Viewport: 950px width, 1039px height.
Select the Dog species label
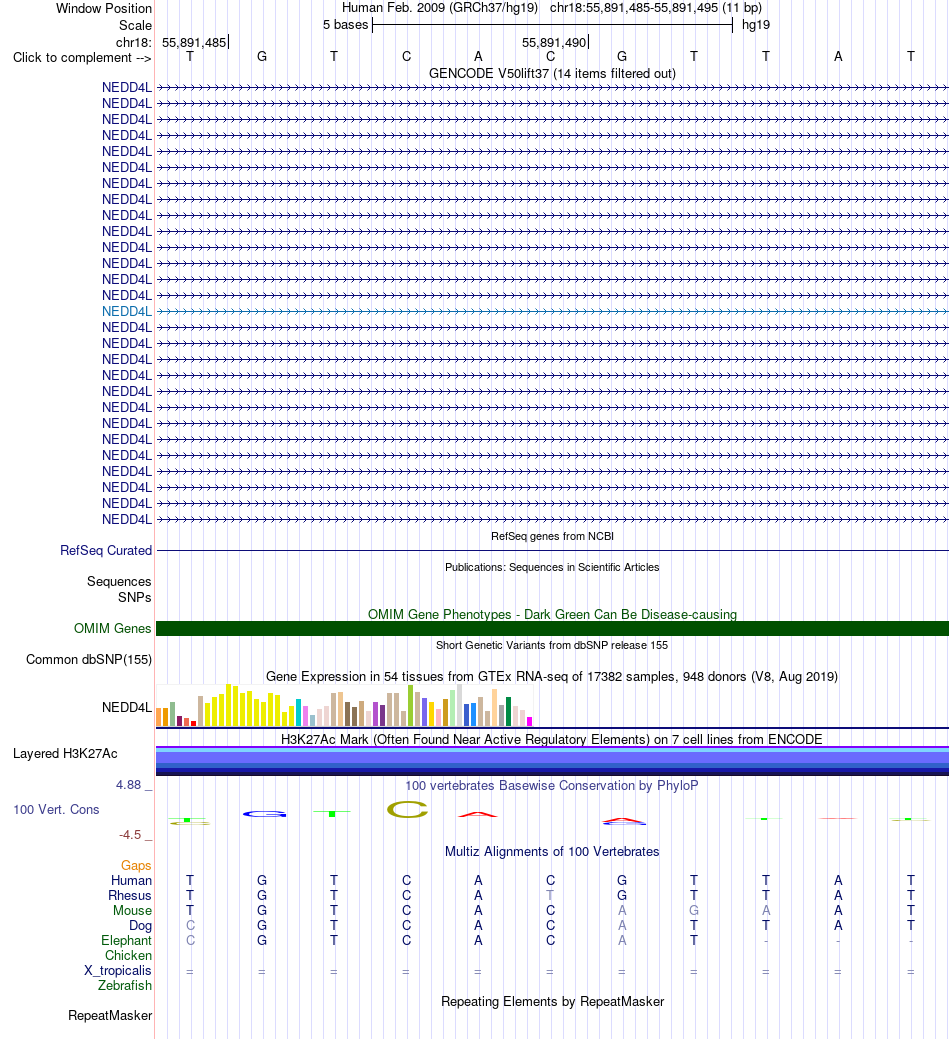point(140,926)
